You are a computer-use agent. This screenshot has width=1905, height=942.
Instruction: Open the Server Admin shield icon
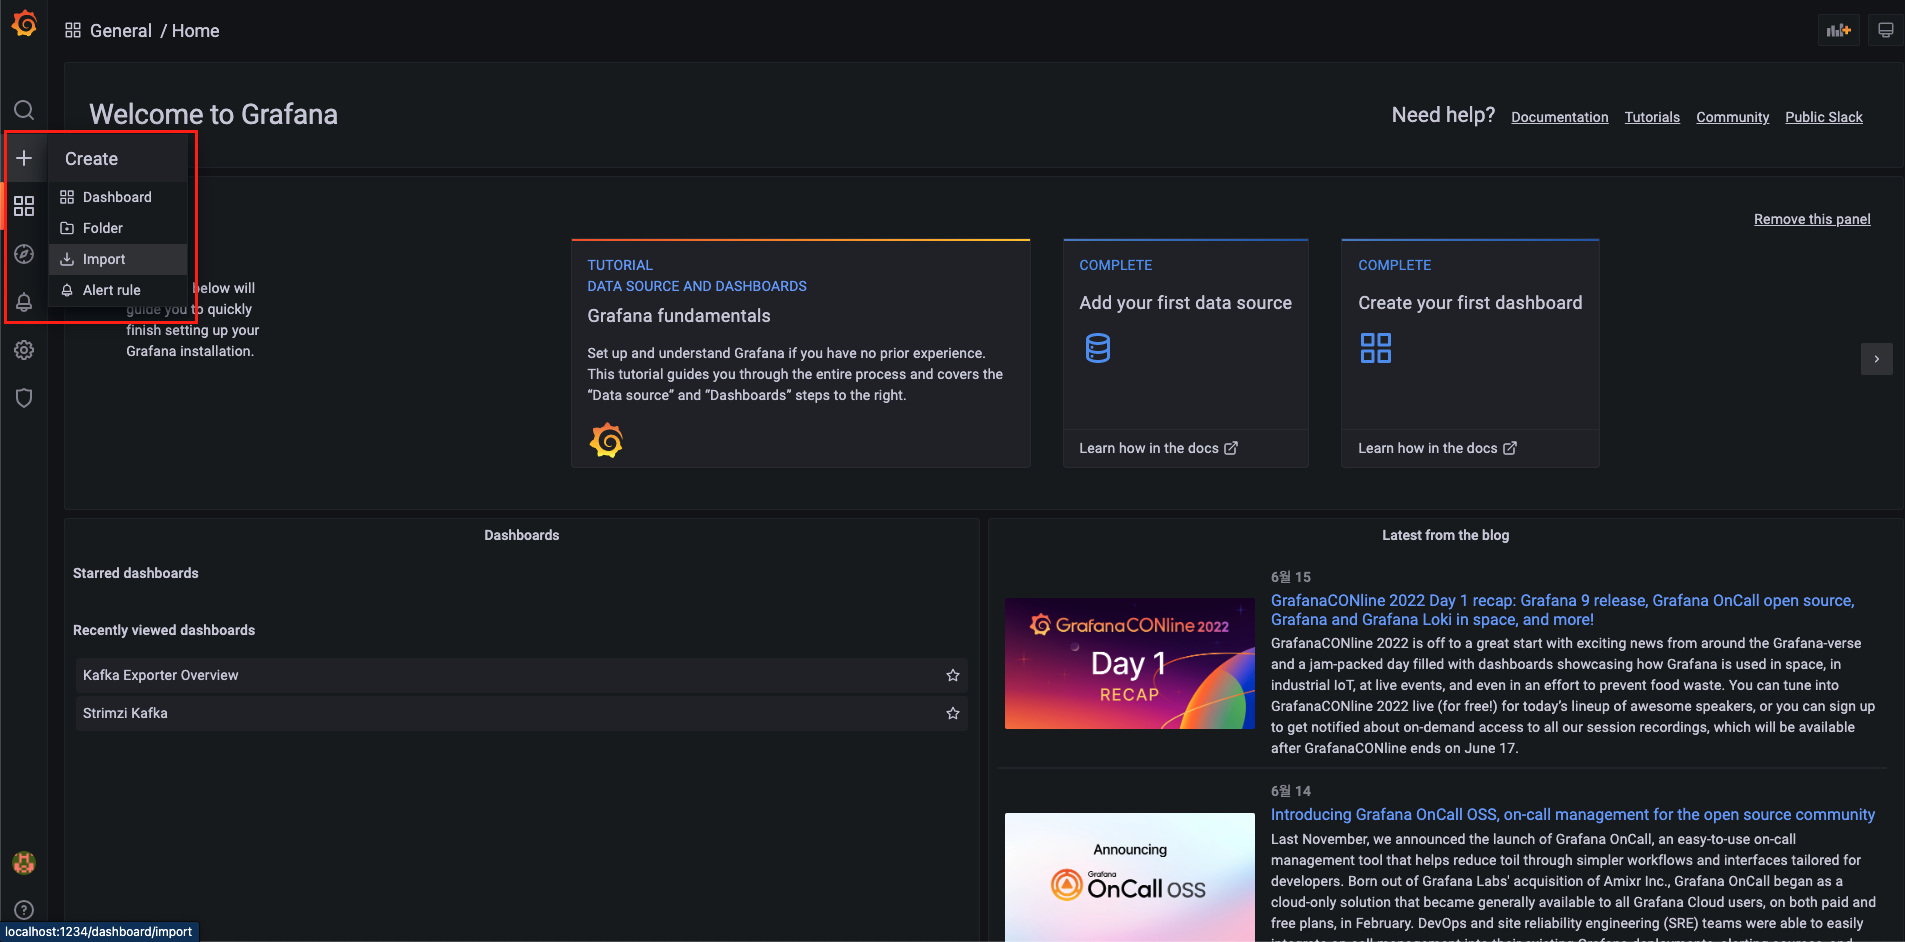coord(24,398)
